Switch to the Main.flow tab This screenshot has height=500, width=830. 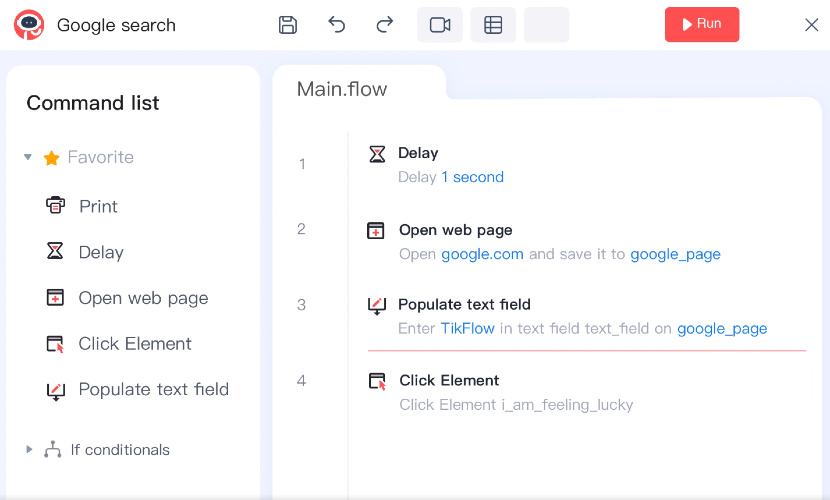(342, 89)
